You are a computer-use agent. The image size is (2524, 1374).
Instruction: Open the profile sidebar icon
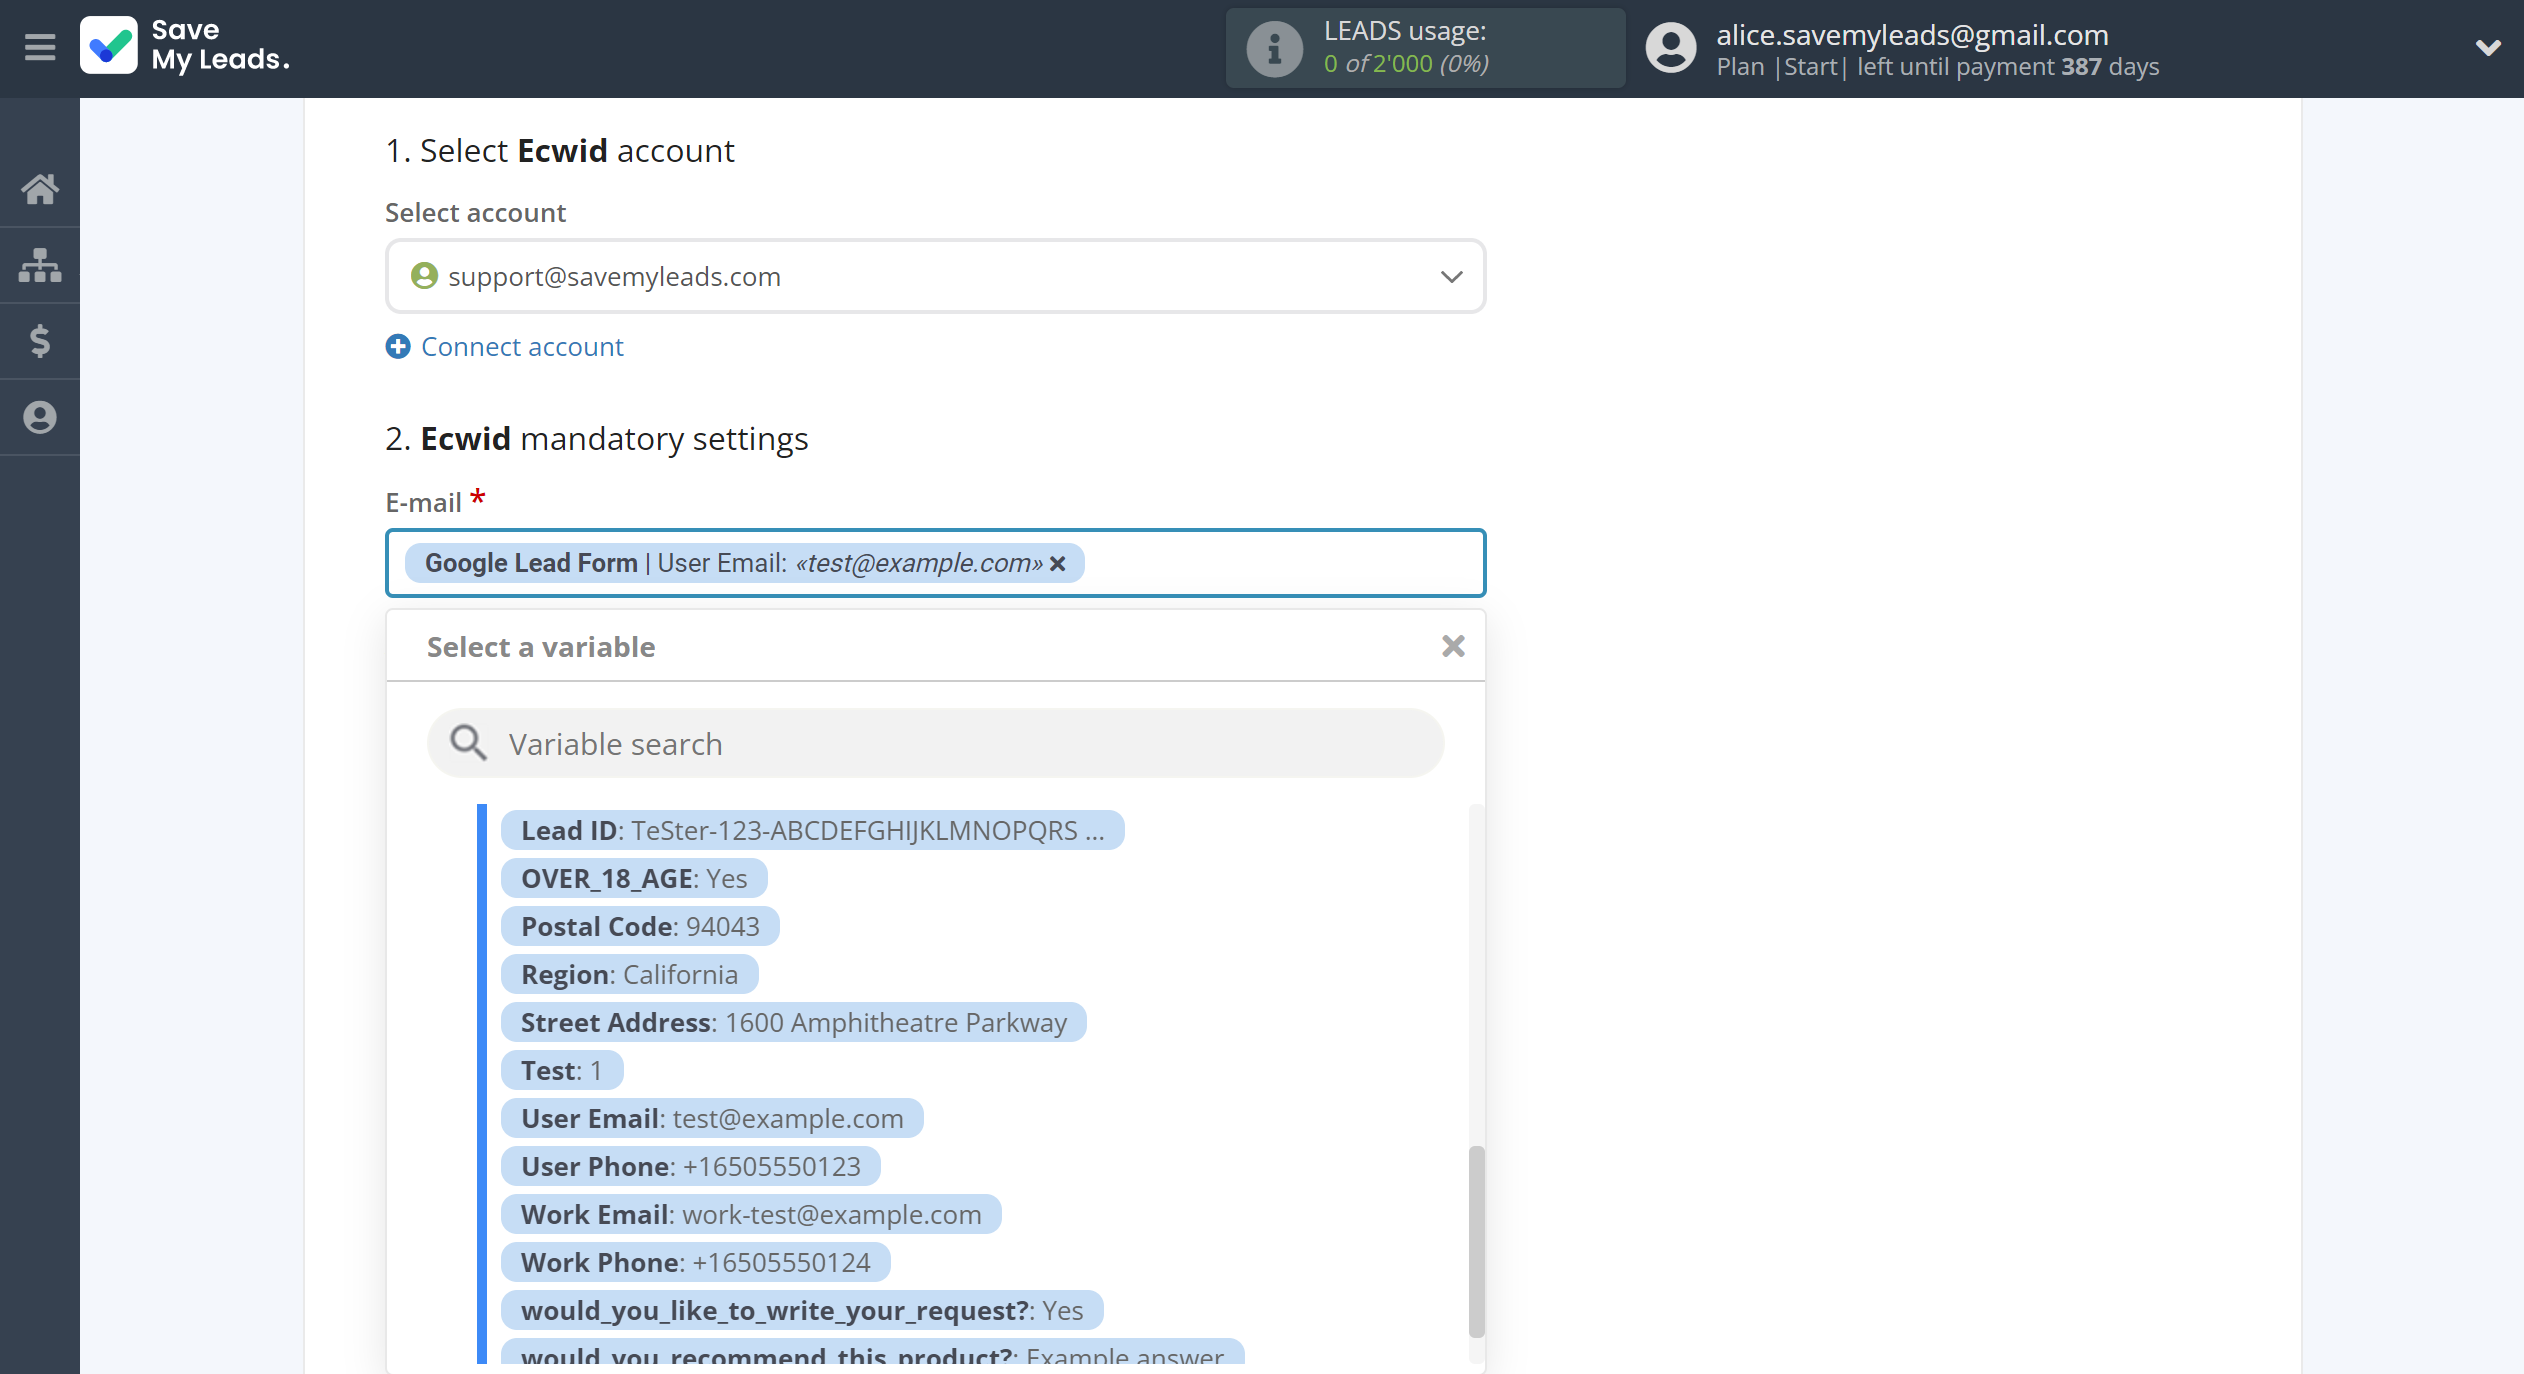(x=40, y=417)
